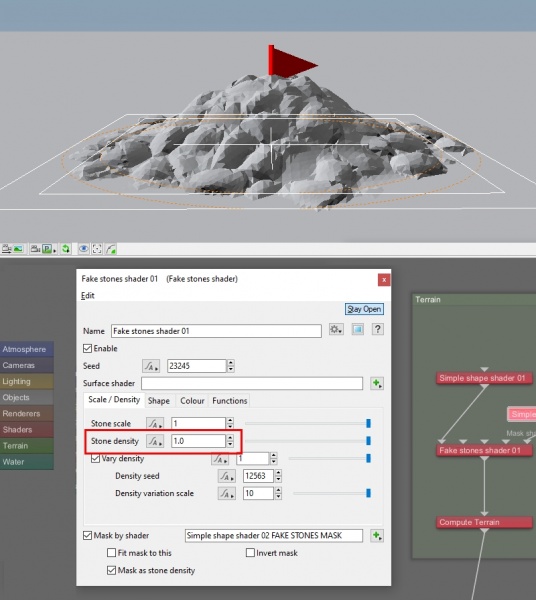Click the Stone scale slider handle

tap(368, 423)
